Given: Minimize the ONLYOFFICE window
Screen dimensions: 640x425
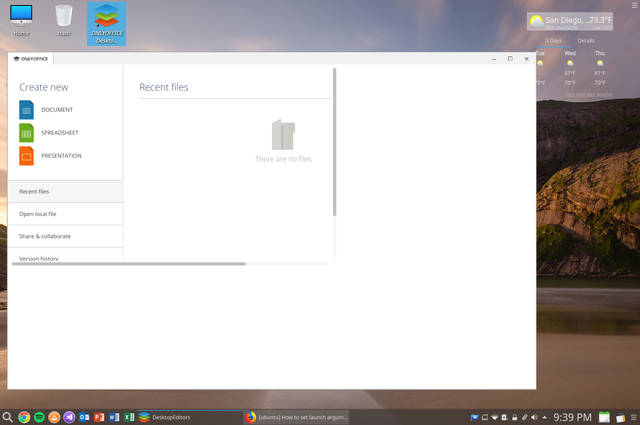Looking at the screenshot, I should tap(494, 59).
